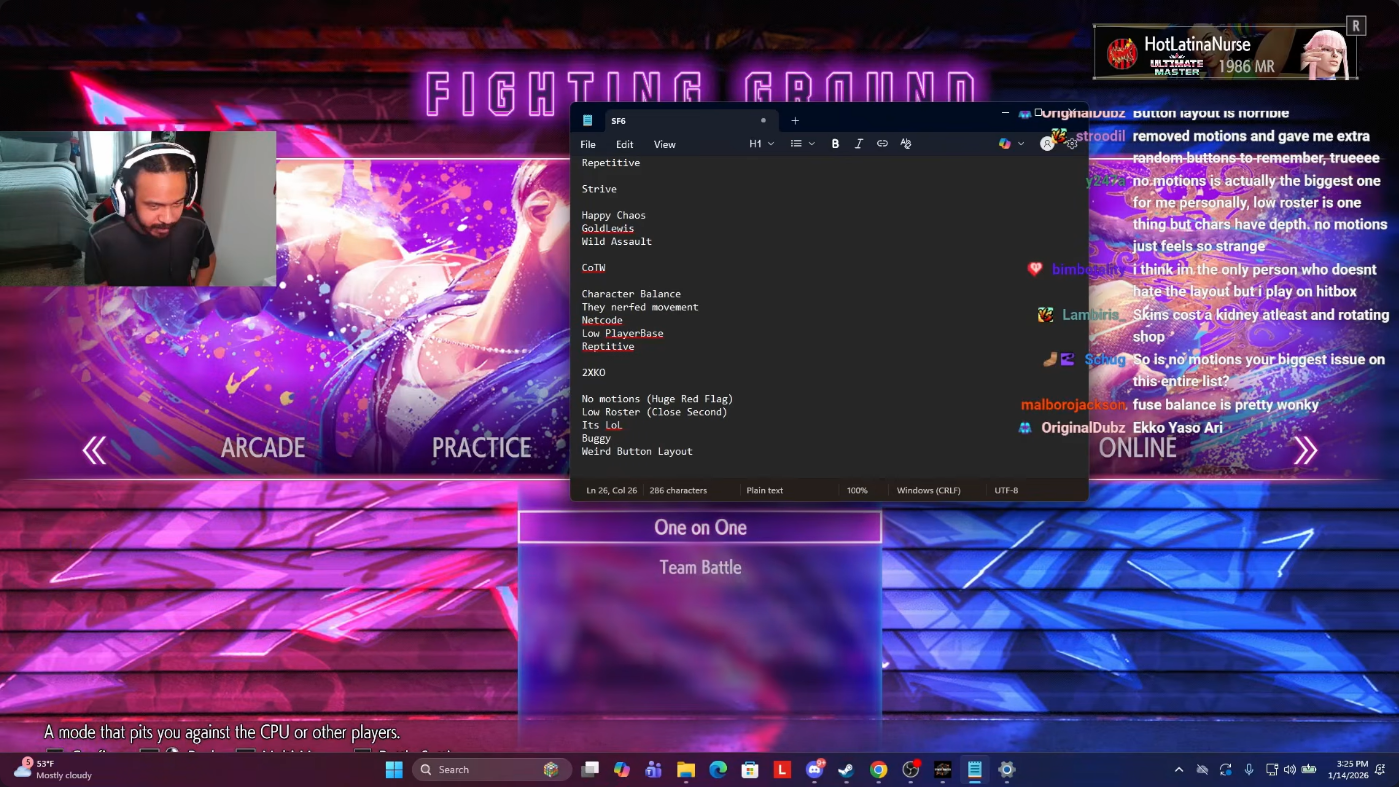The width and height of the screenshot is (1399, 787).
Task: Click the word 'GoldLewis' in the note
Action: tap(608, 229)
